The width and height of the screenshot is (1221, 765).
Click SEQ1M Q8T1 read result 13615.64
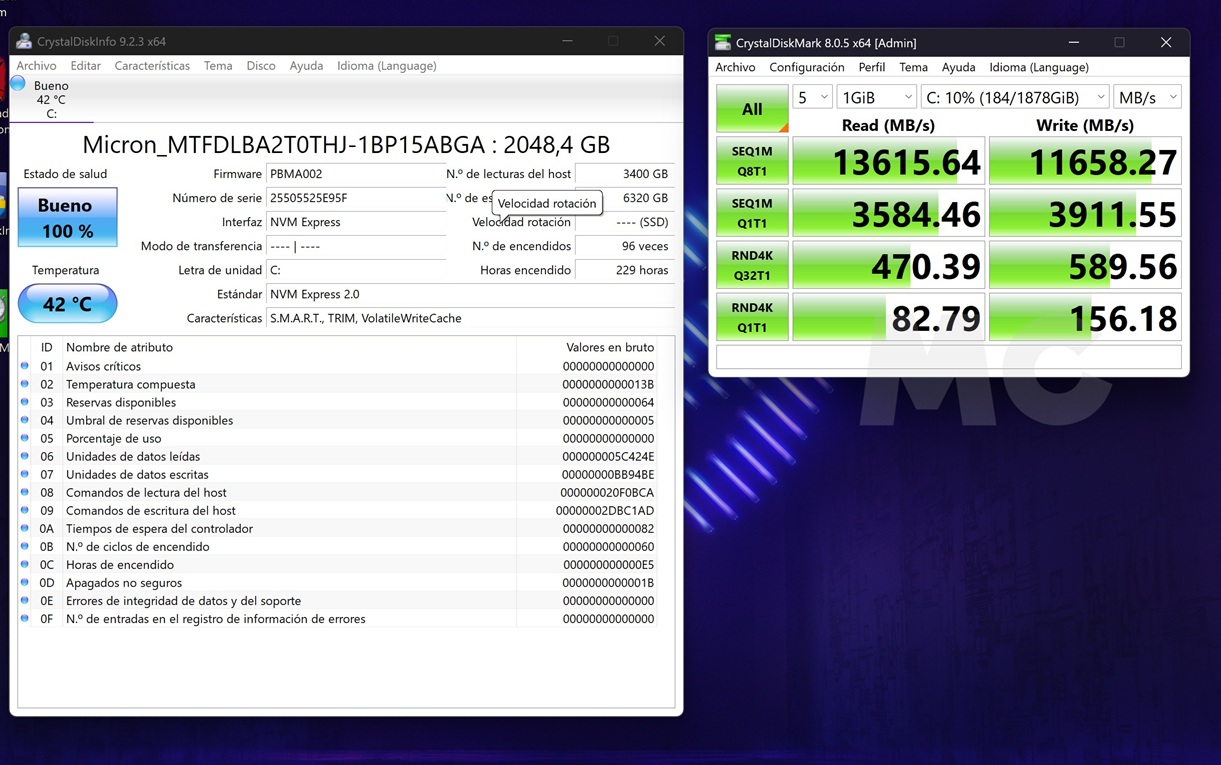coord(889,161)
